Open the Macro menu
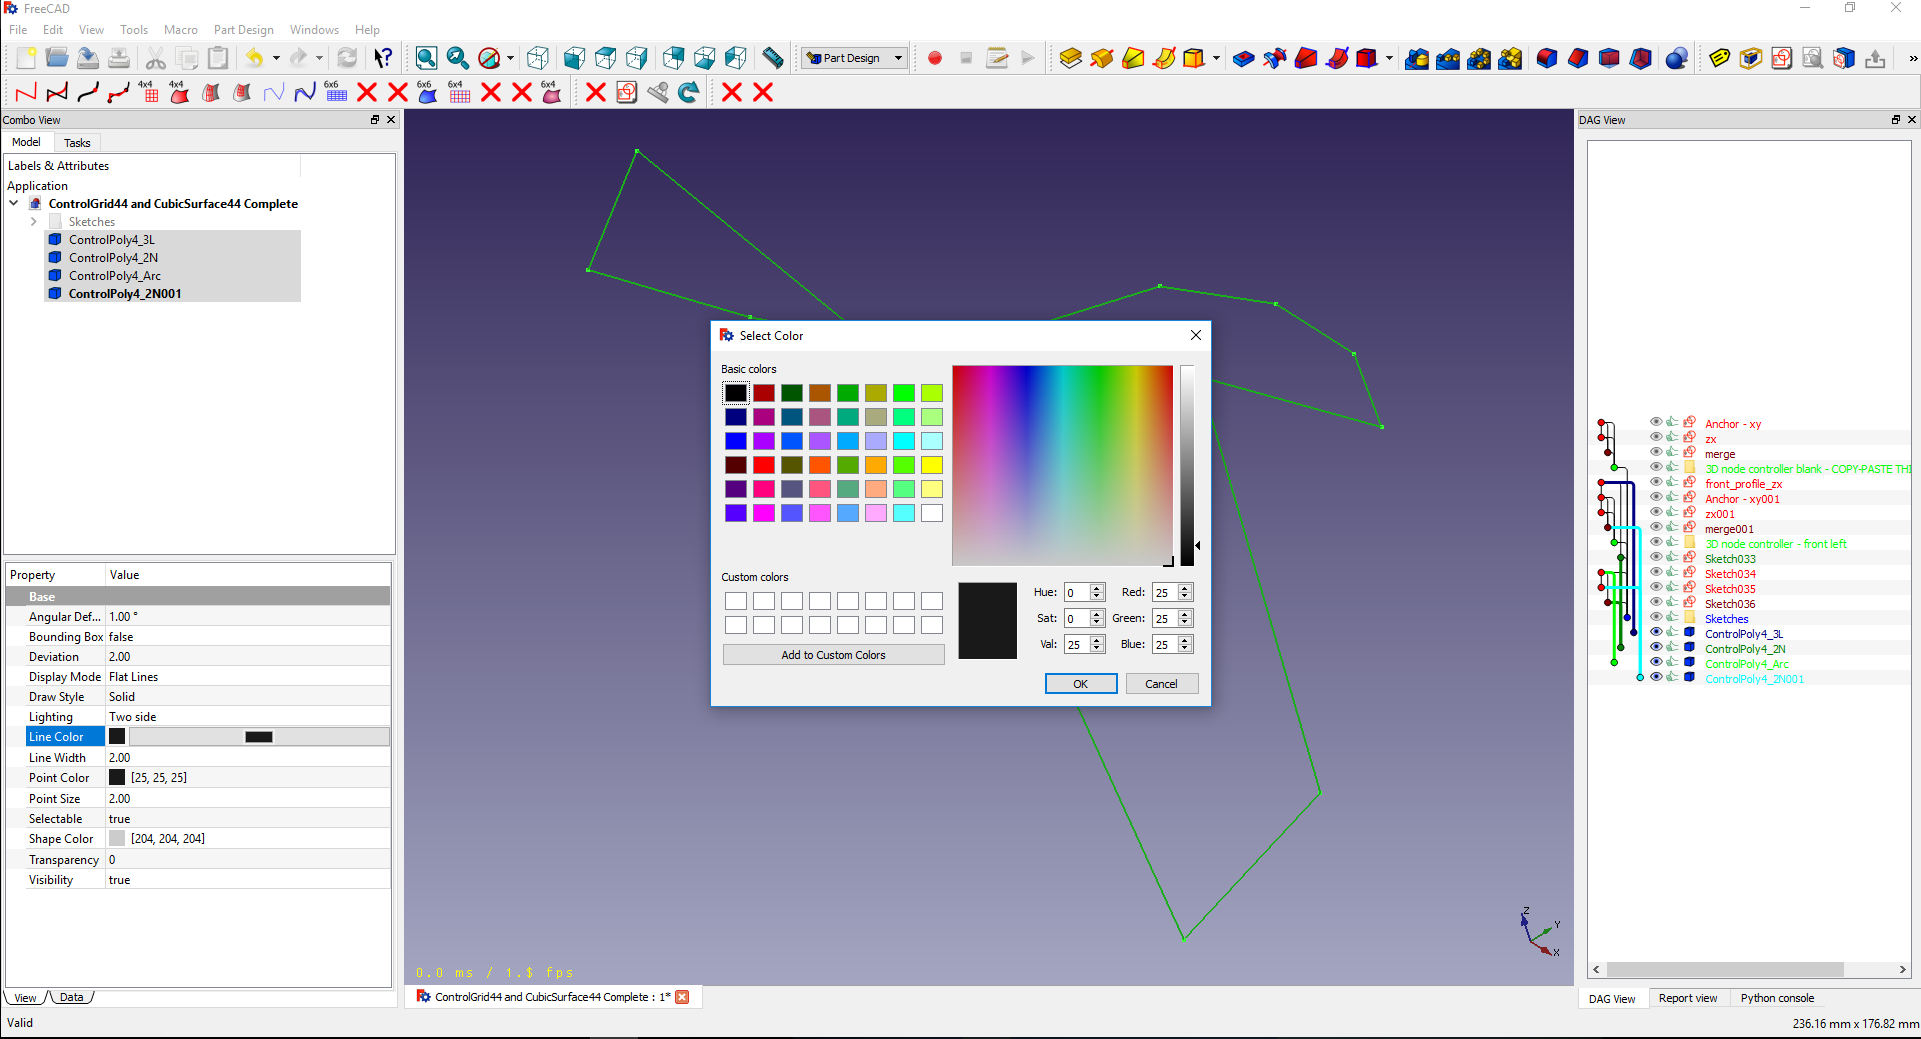 [x=181, y=30]
